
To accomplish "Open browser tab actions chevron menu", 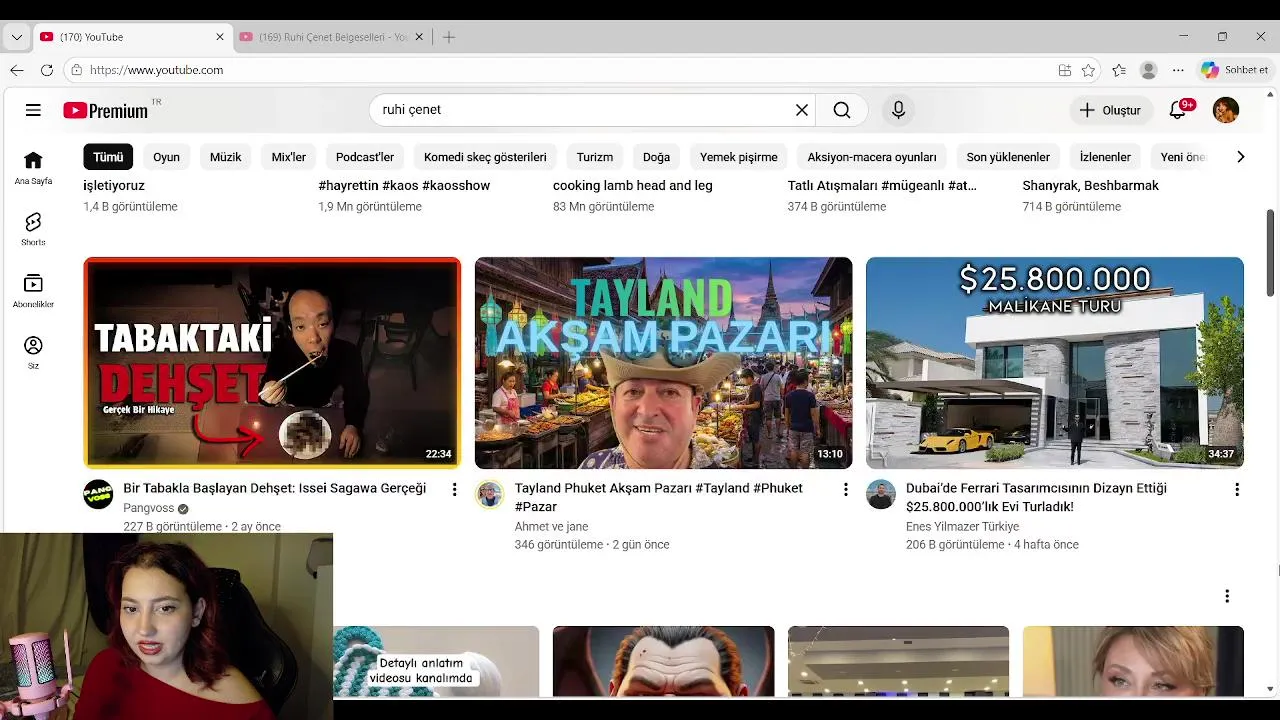I will (x=17, y=37).
